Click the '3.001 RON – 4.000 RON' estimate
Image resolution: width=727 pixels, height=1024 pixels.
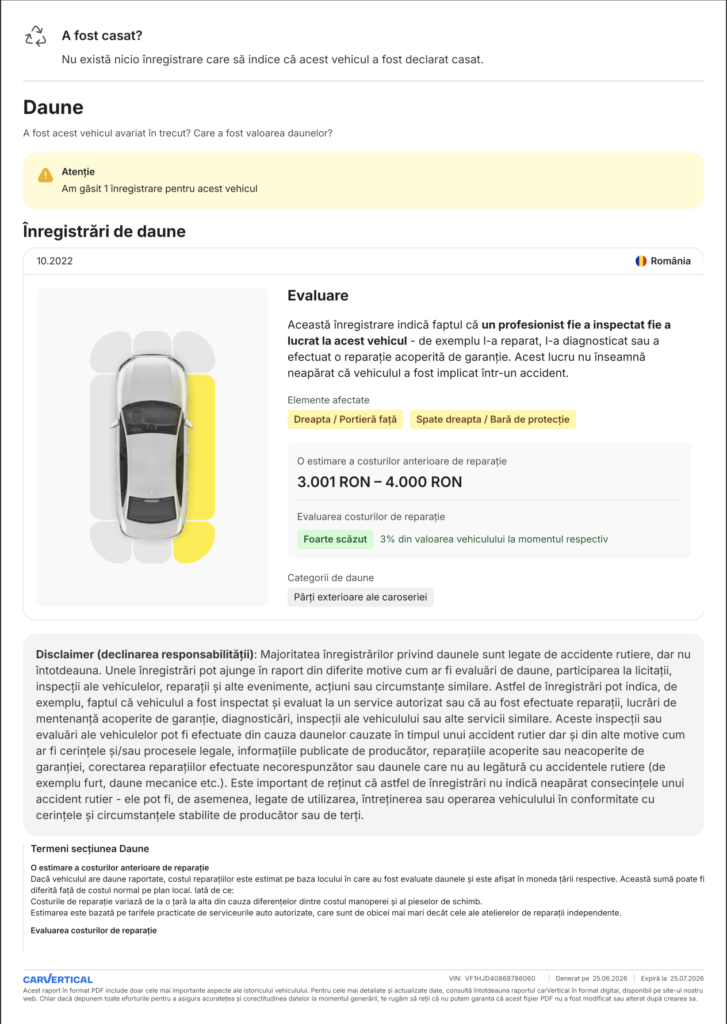tap(380, 482)
